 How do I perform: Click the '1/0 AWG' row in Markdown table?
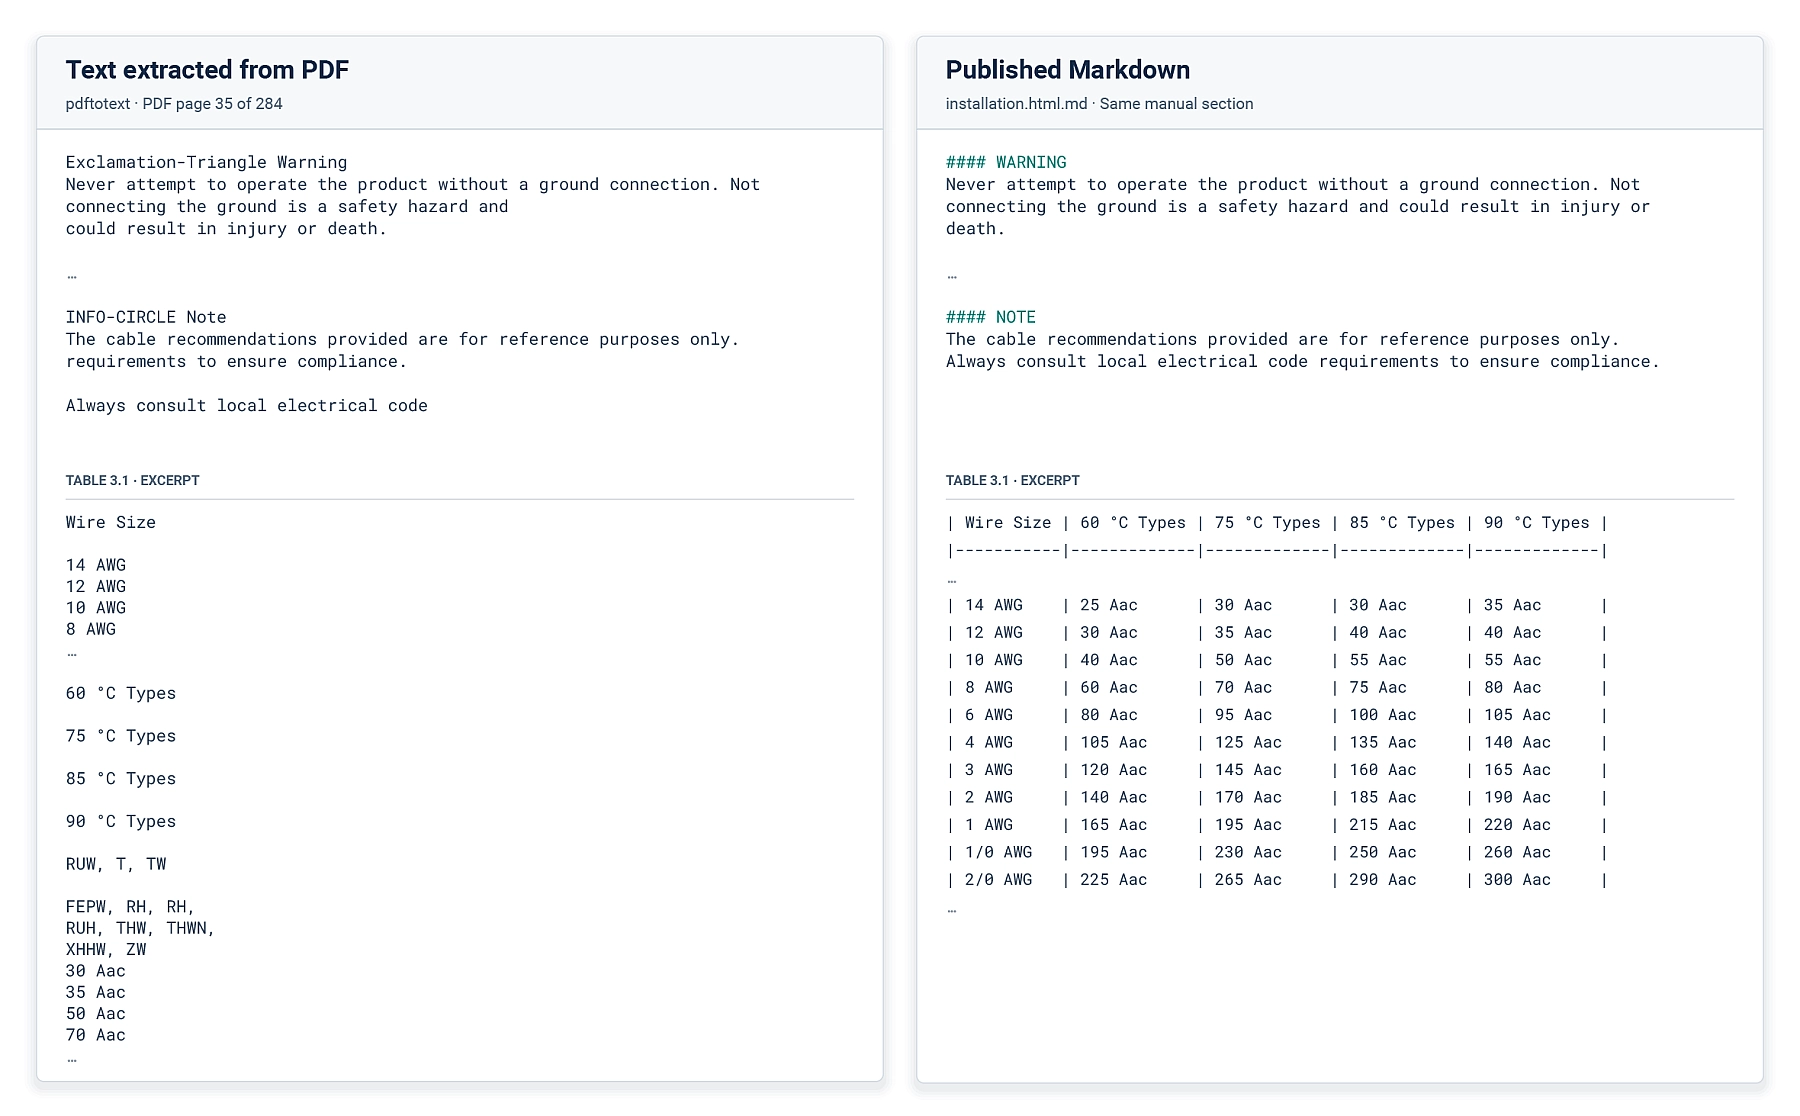click(1277, 852)
